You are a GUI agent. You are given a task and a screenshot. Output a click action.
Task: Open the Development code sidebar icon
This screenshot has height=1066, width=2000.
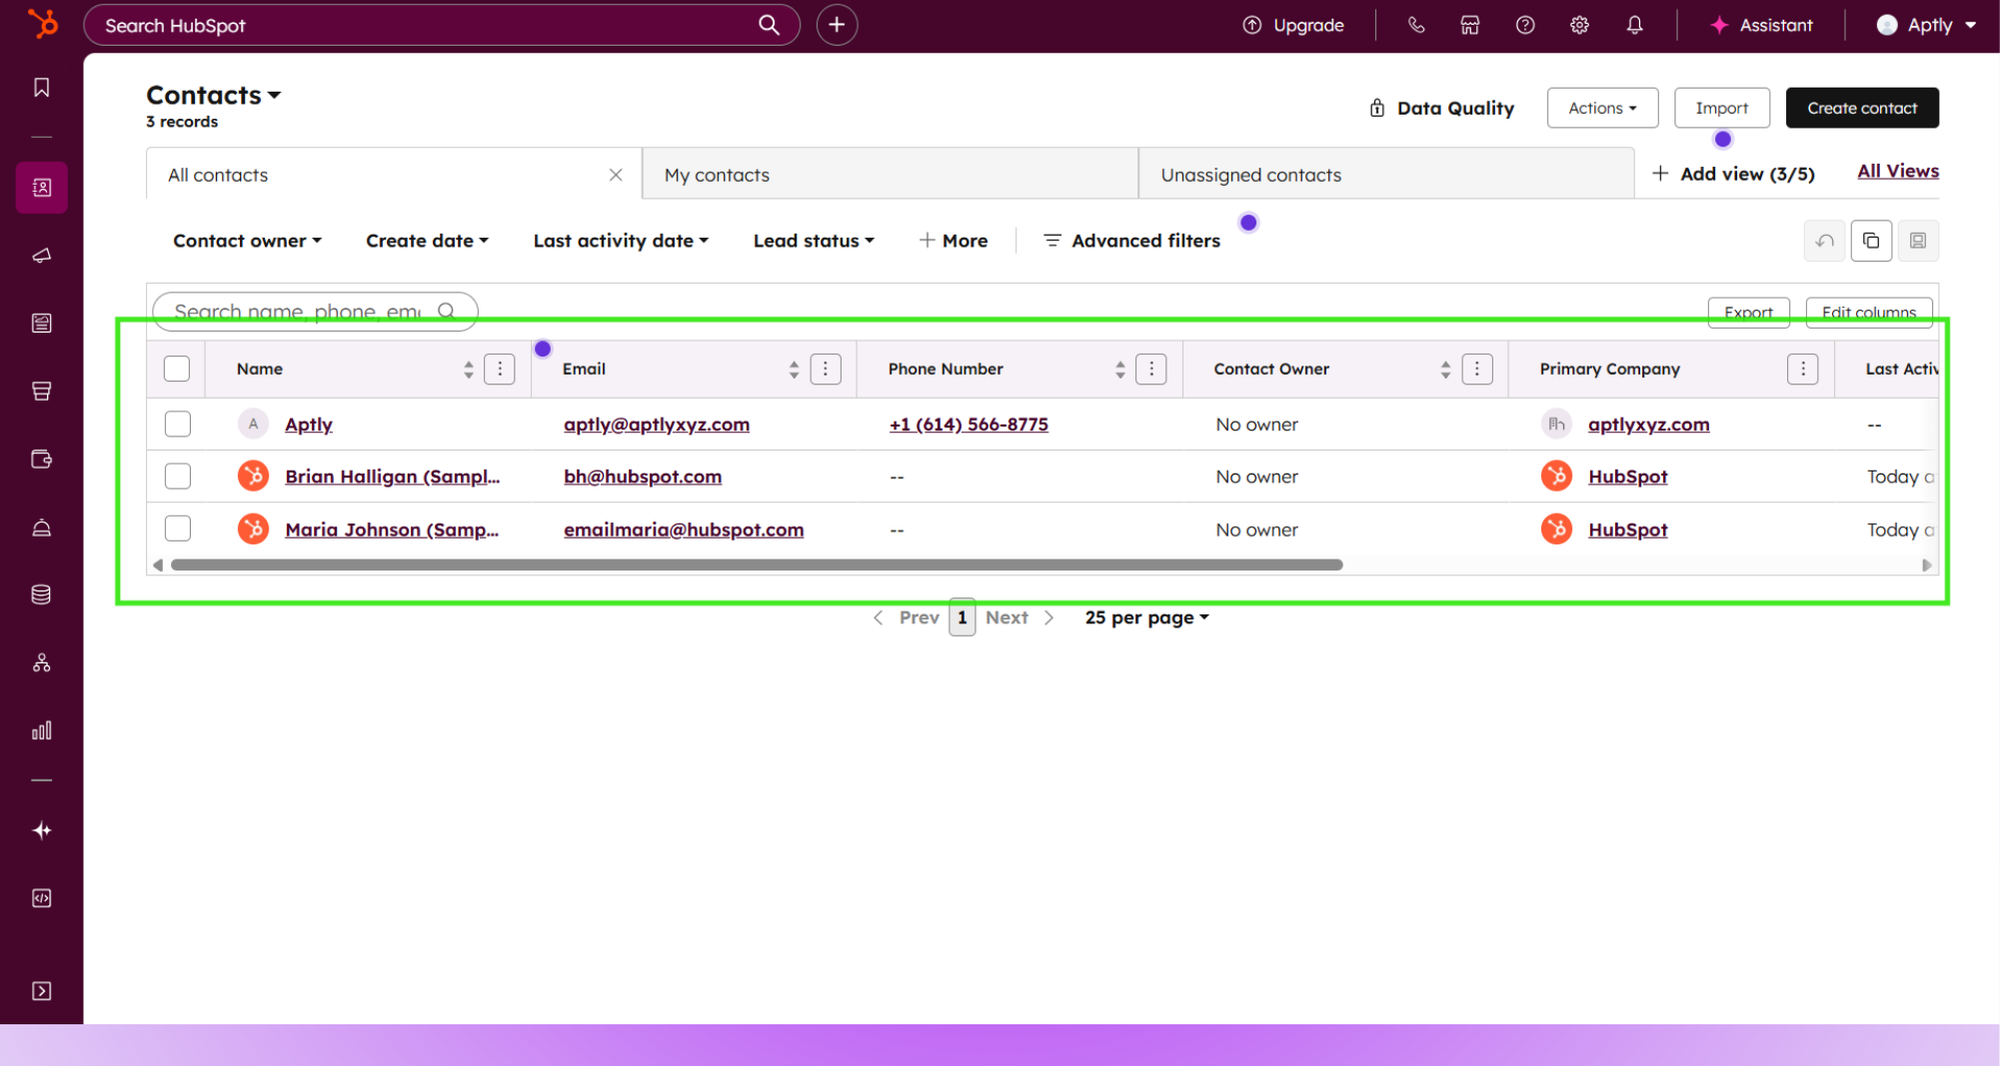point(42,898)
